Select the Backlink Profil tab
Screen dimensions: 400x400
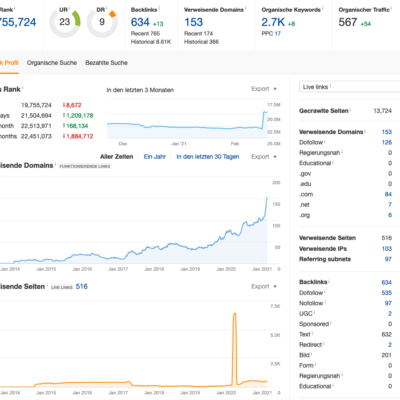point(9,63)
